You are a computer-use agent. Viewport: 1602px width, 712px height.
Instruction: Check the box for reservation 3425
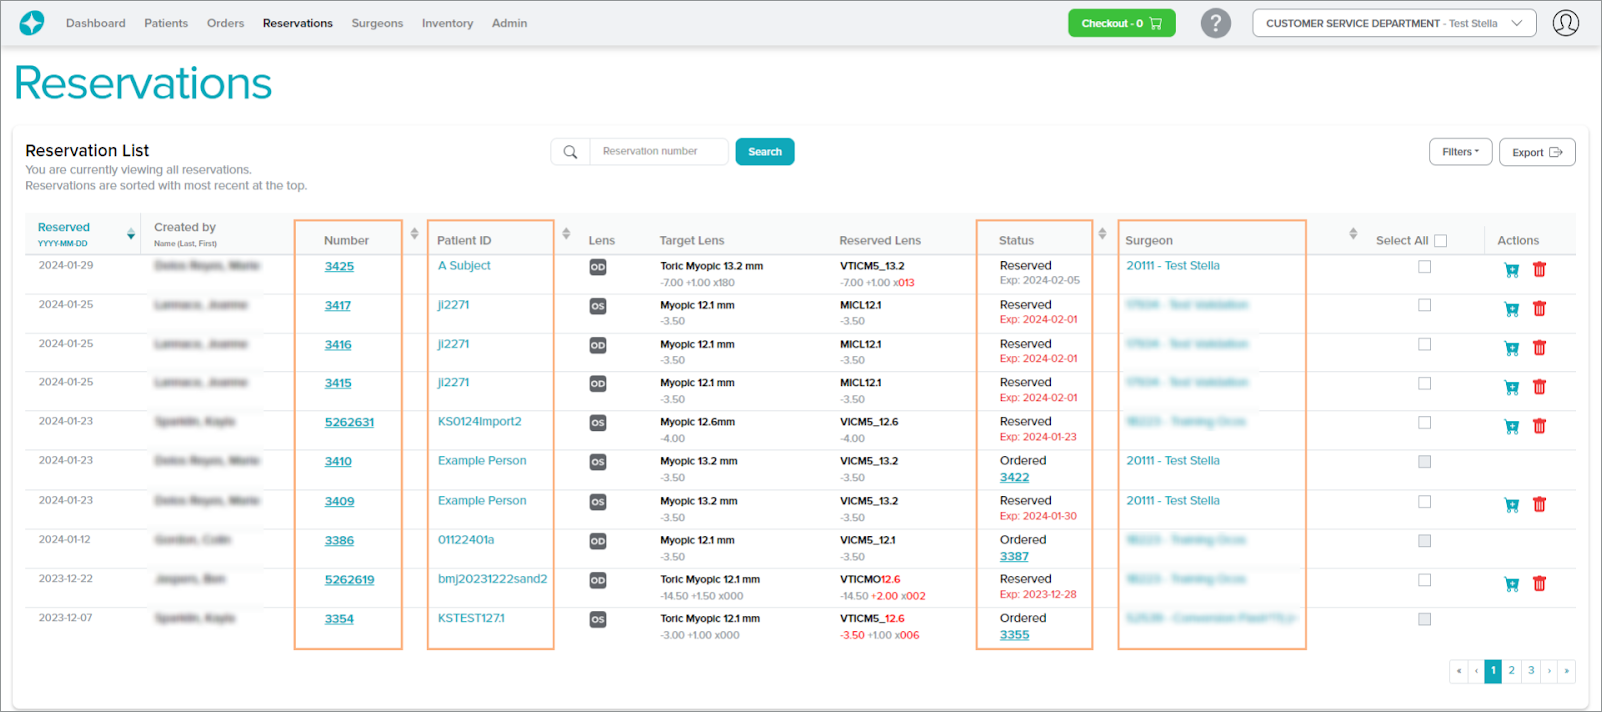[1424, 267]
